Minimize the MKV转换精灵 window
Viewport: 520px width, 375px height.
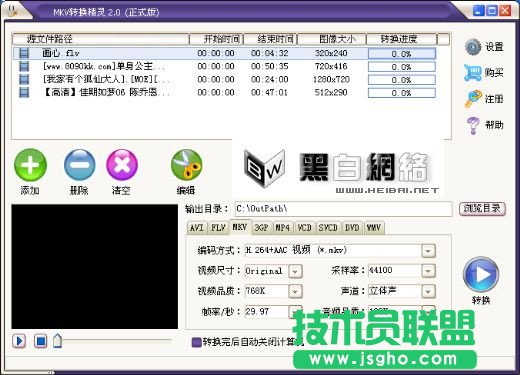point(479,11)
